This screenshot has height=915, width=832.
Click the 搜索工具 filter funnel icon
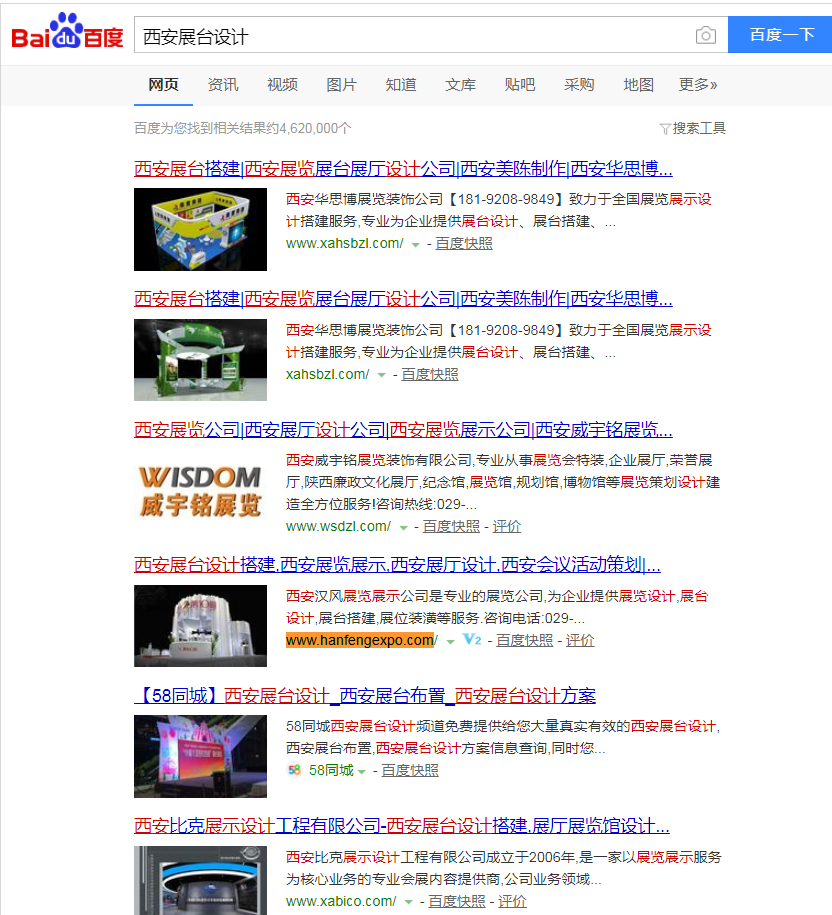click(x=664, y=129)
